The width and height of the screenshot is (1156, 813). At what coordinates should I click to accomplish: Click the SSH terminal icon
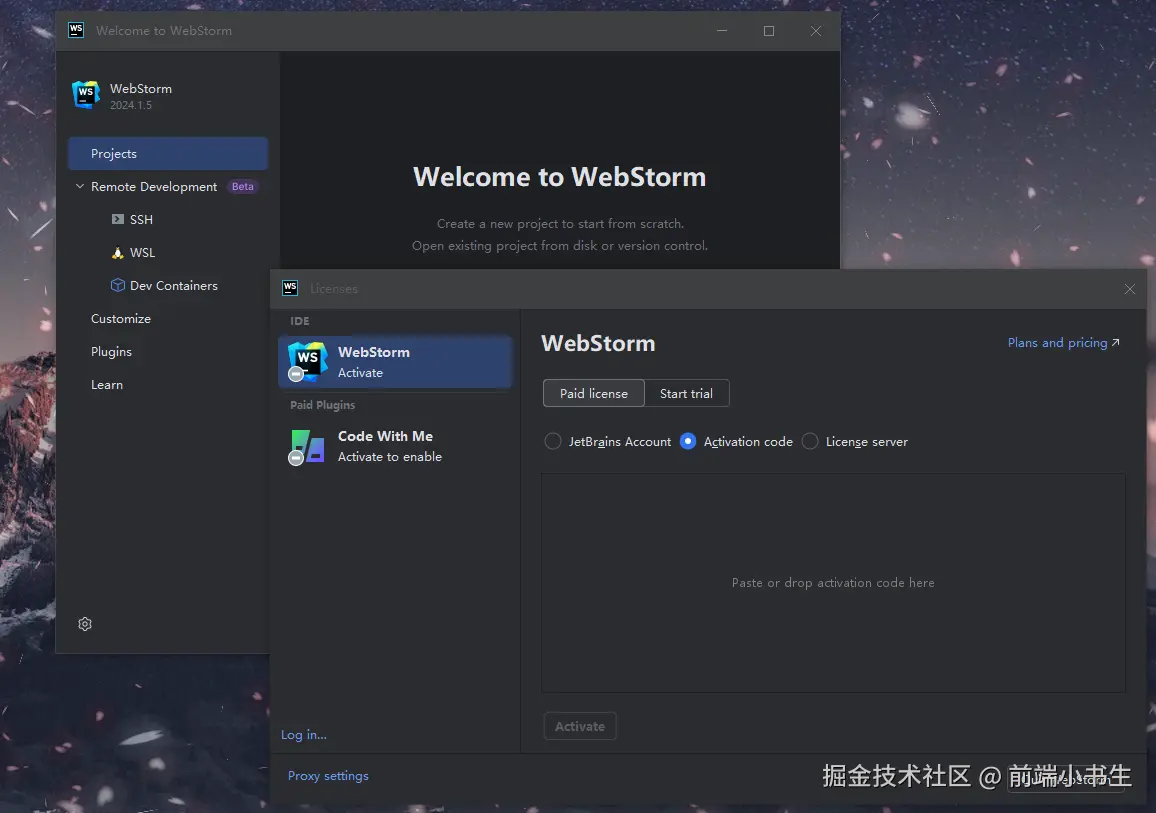point(117,219)
